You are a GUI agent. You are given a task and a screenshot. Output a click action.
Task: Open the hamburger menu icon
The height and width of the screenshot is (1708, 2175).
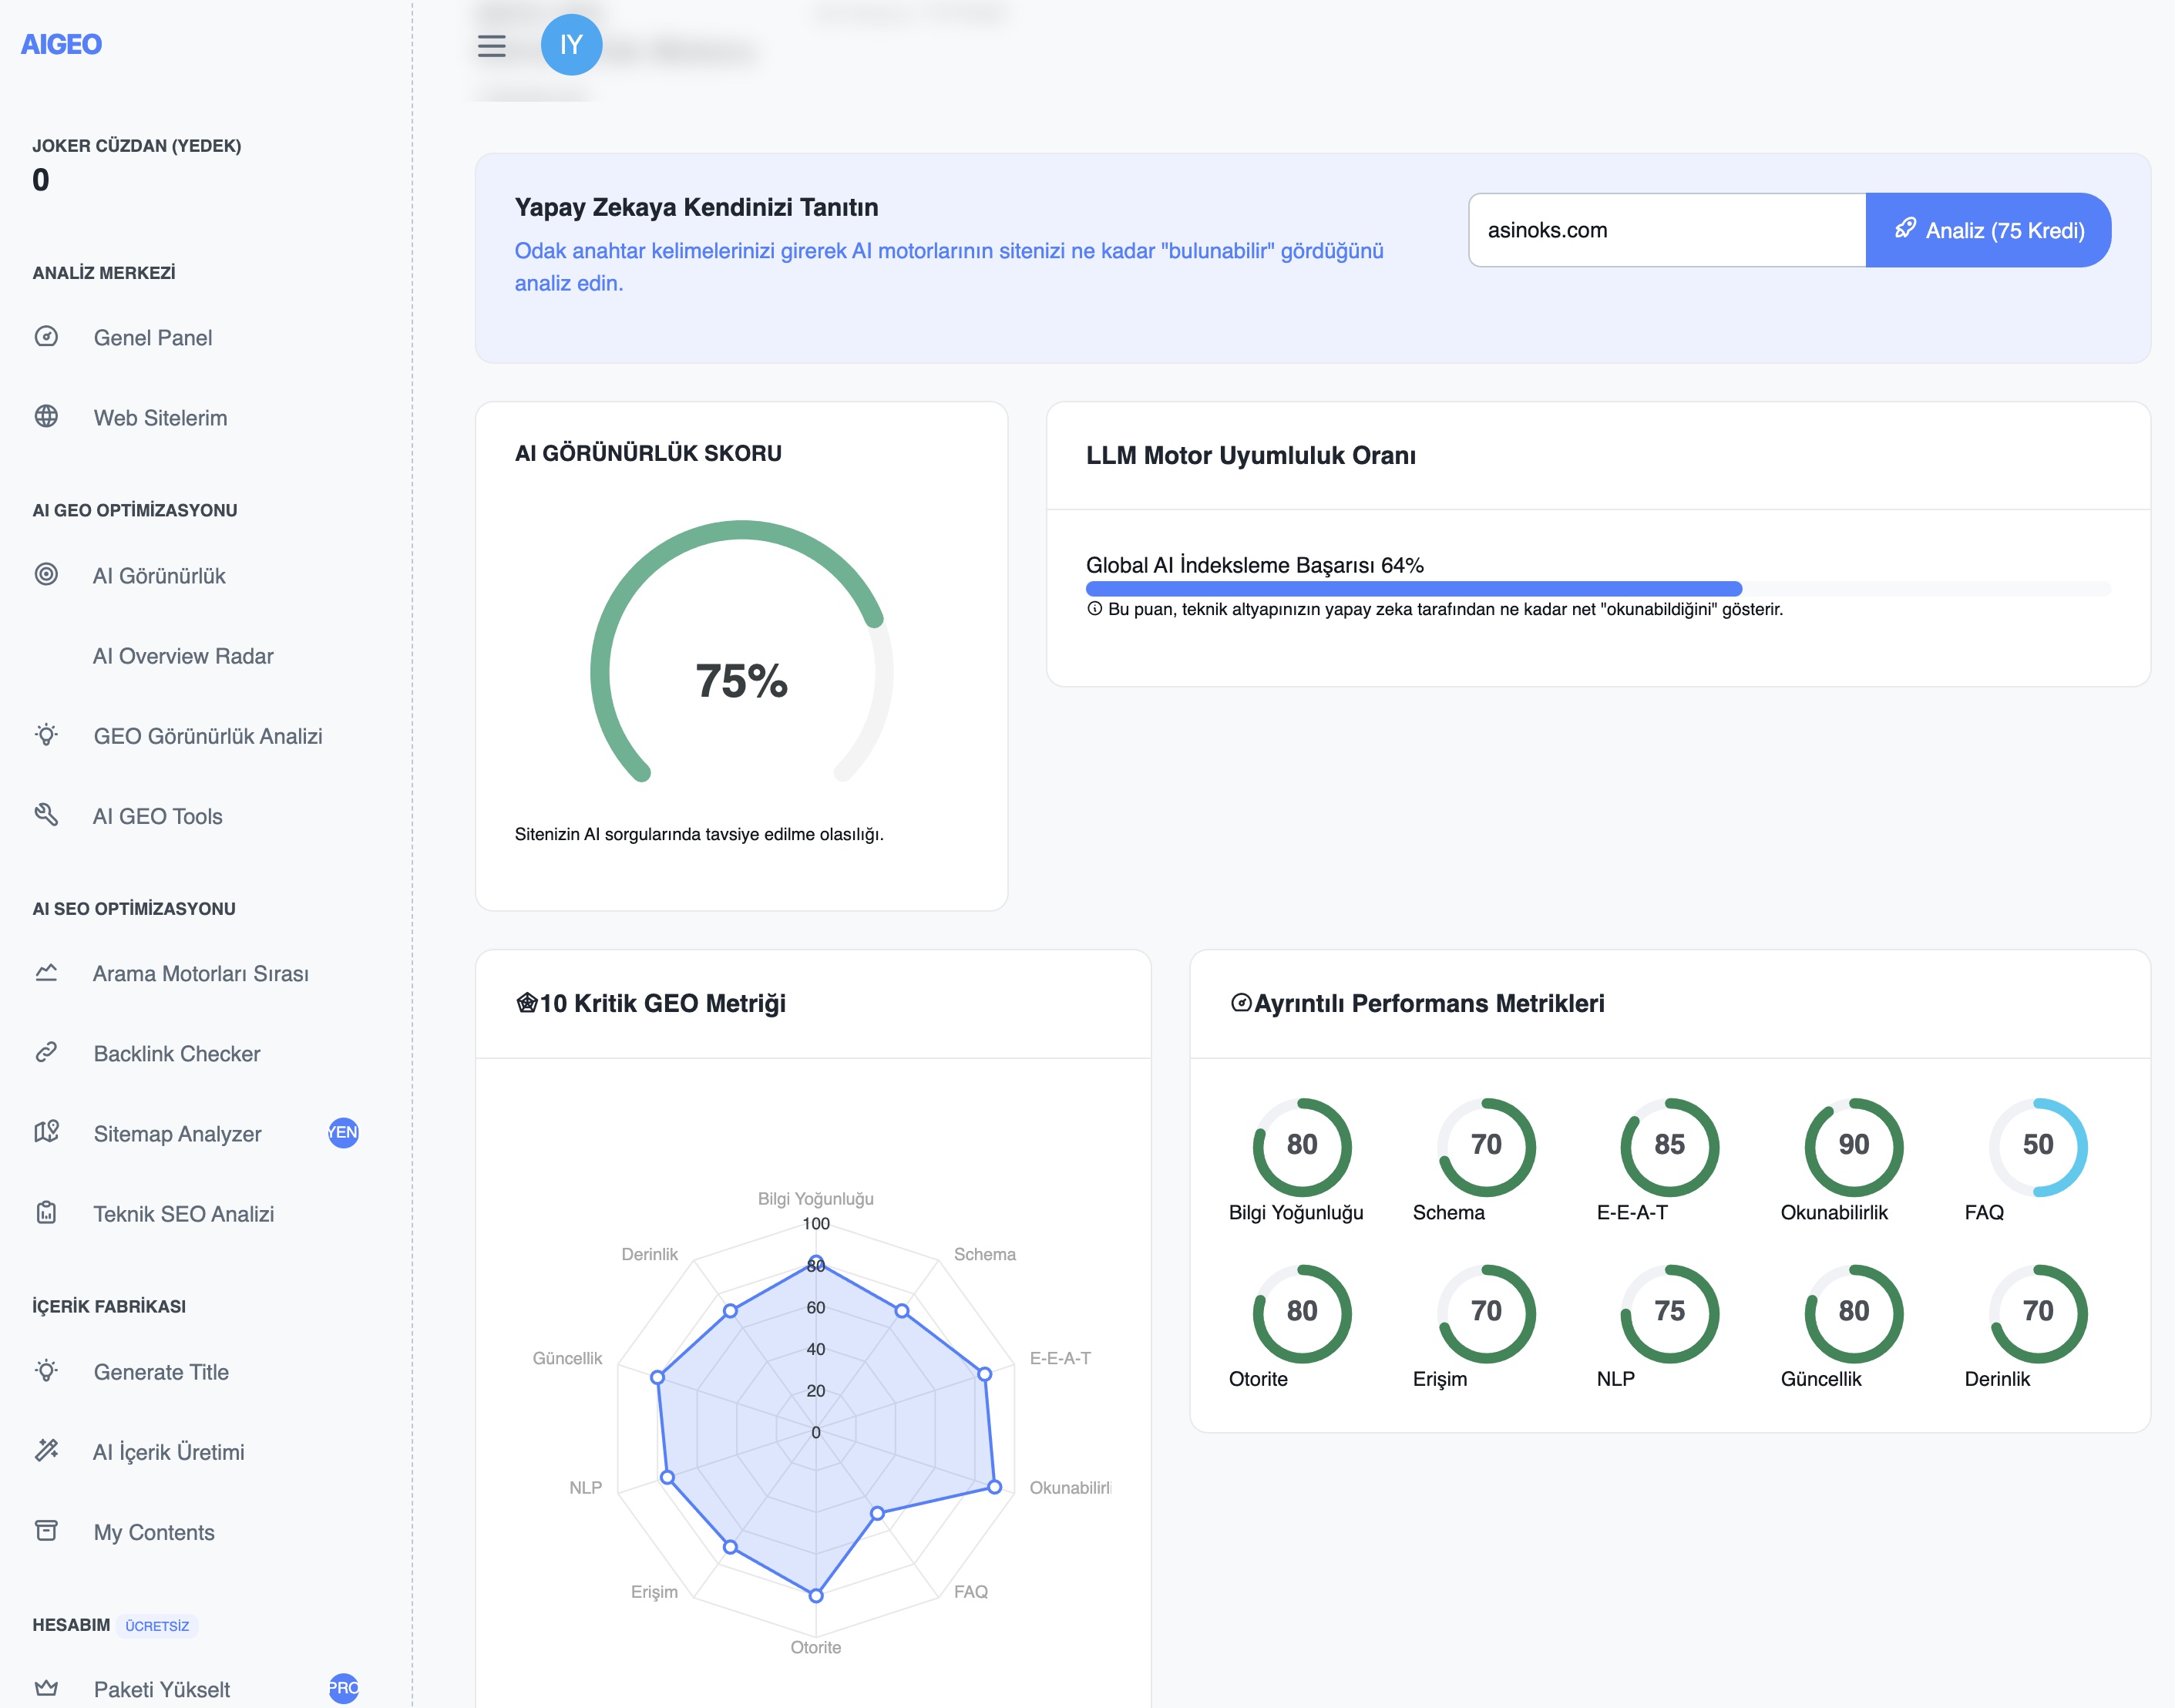click(x=491, y=46)
